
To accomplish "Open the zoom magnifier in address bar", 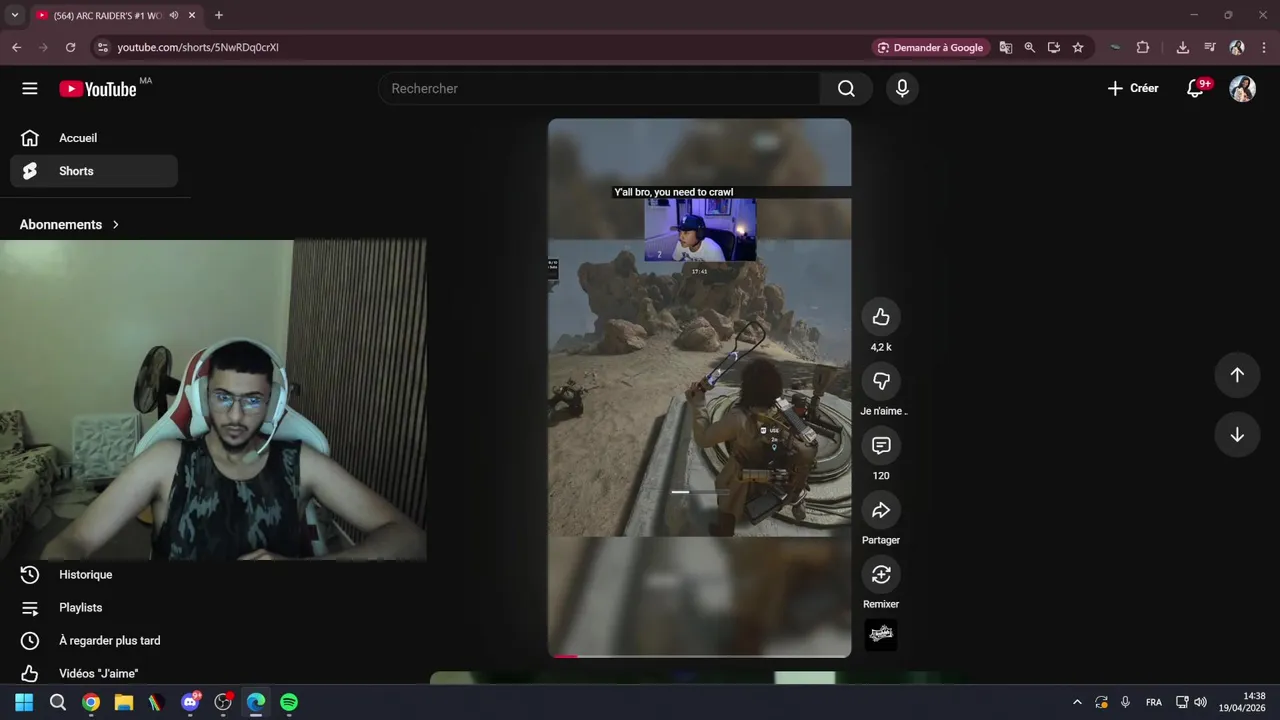I will point(1029,47).
